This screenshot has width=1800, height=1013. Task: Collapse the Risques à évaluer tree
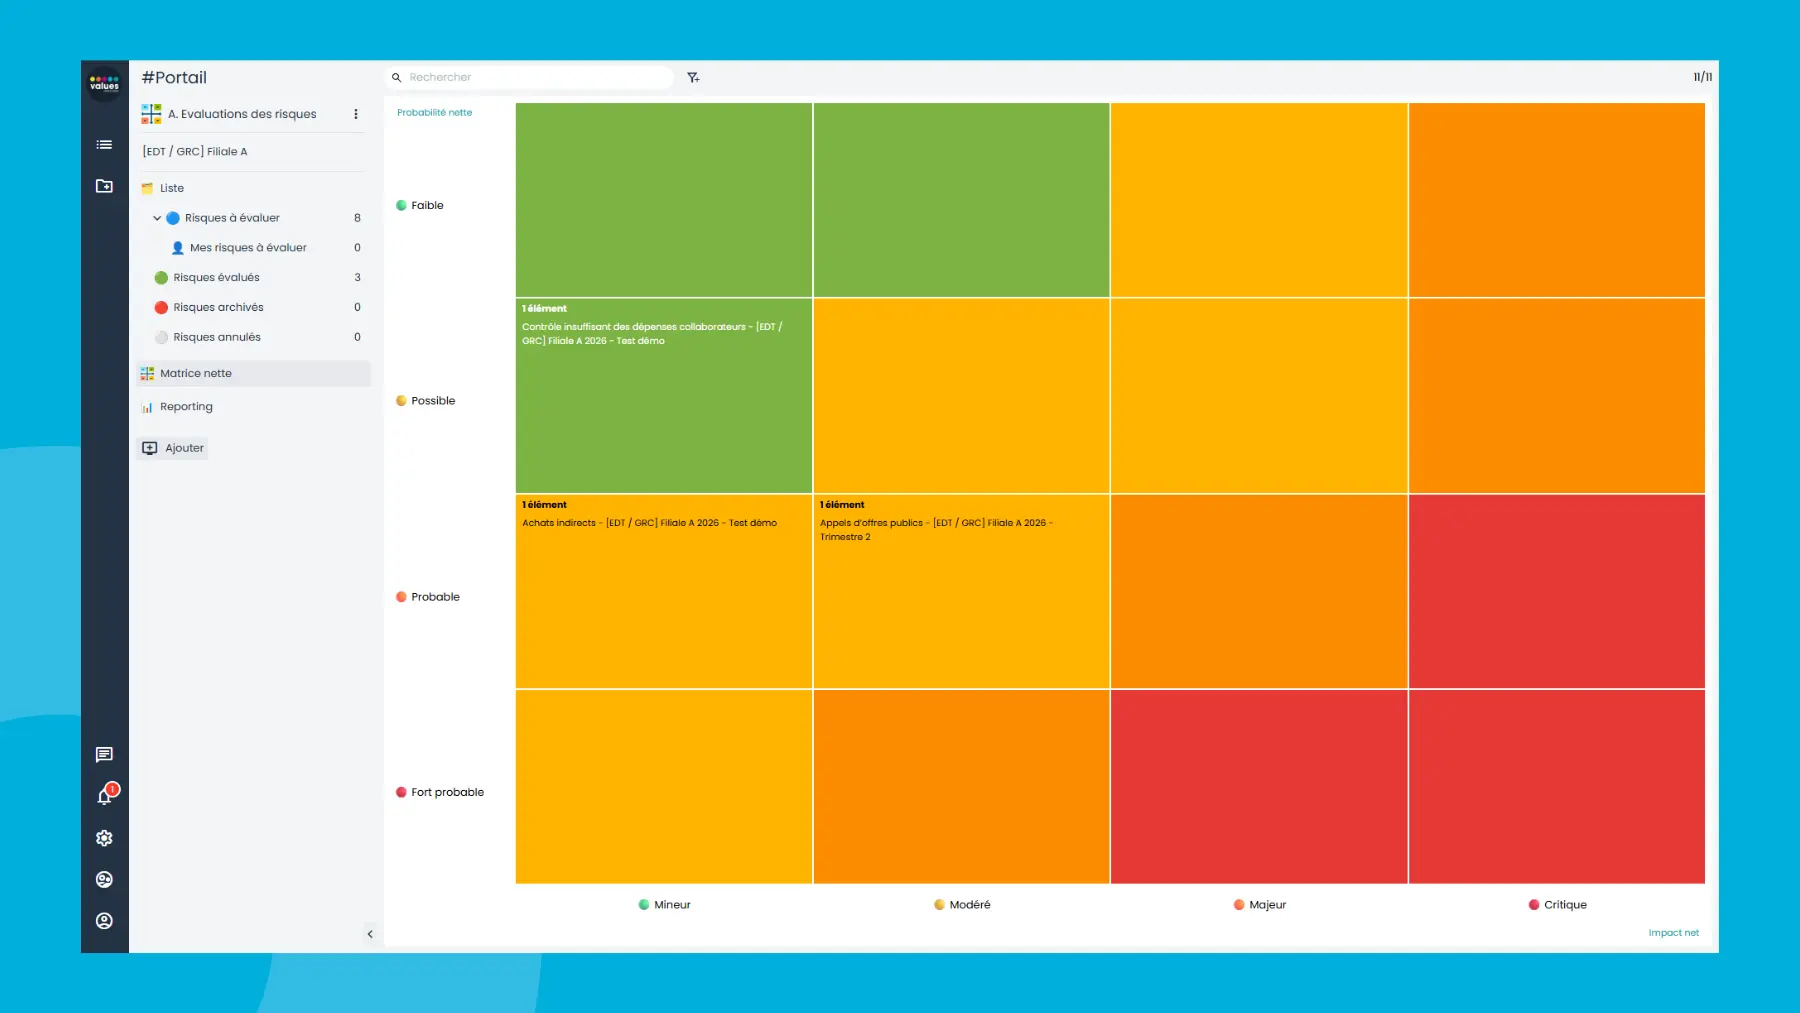pyautogui.click(x=157, y=218)
